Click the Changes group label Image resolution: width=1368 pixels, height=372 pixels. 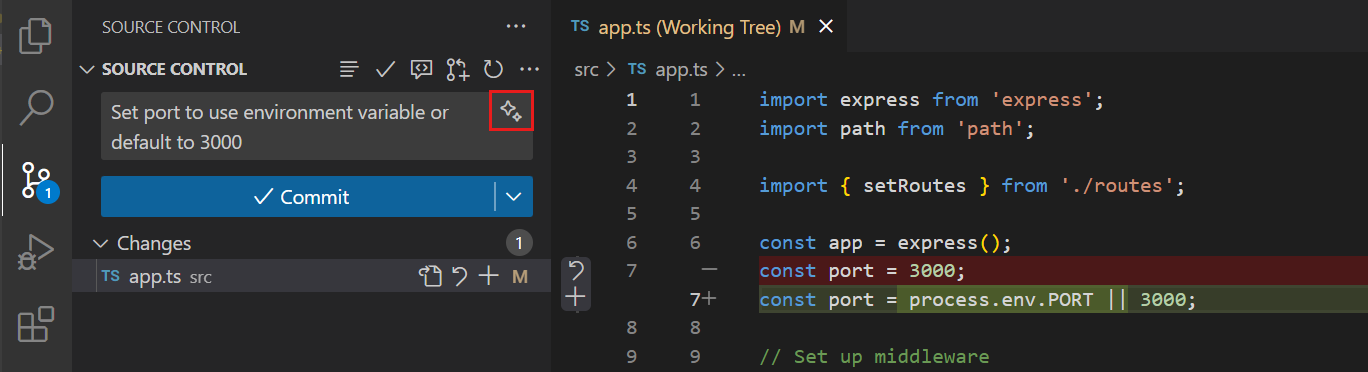click(x=154, y=243)
